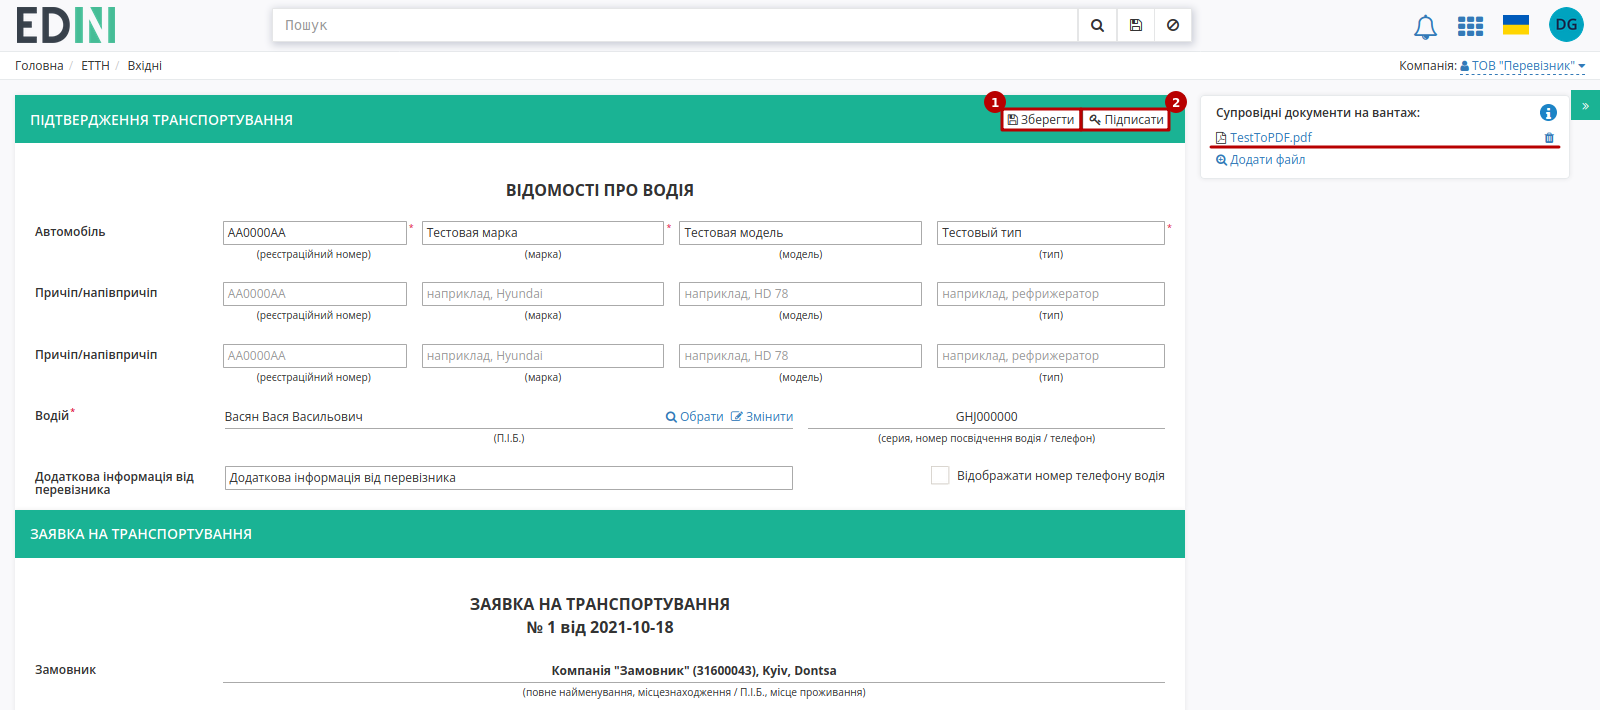Open the DG user avatar menu
The image size is (1600, 710).
pos(1566,25)
